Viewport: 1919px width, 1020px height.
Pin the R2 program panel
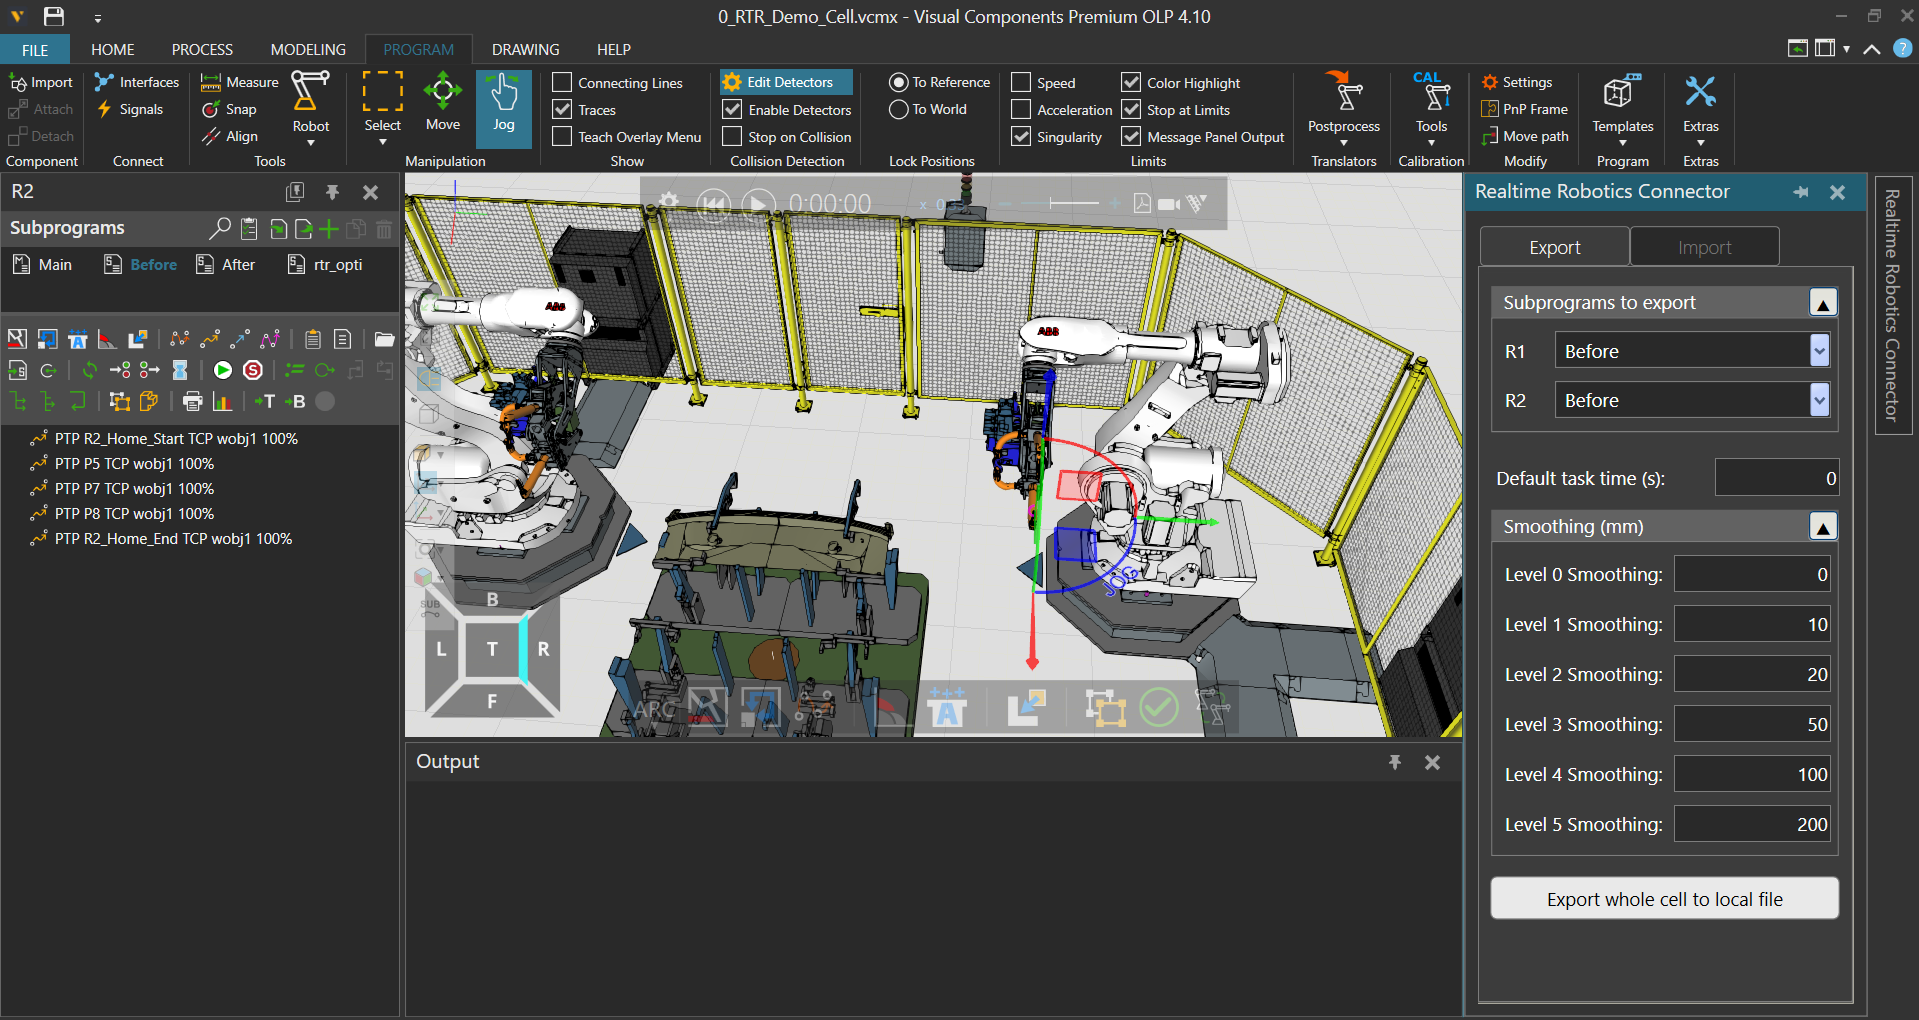(x=332, y=192)
